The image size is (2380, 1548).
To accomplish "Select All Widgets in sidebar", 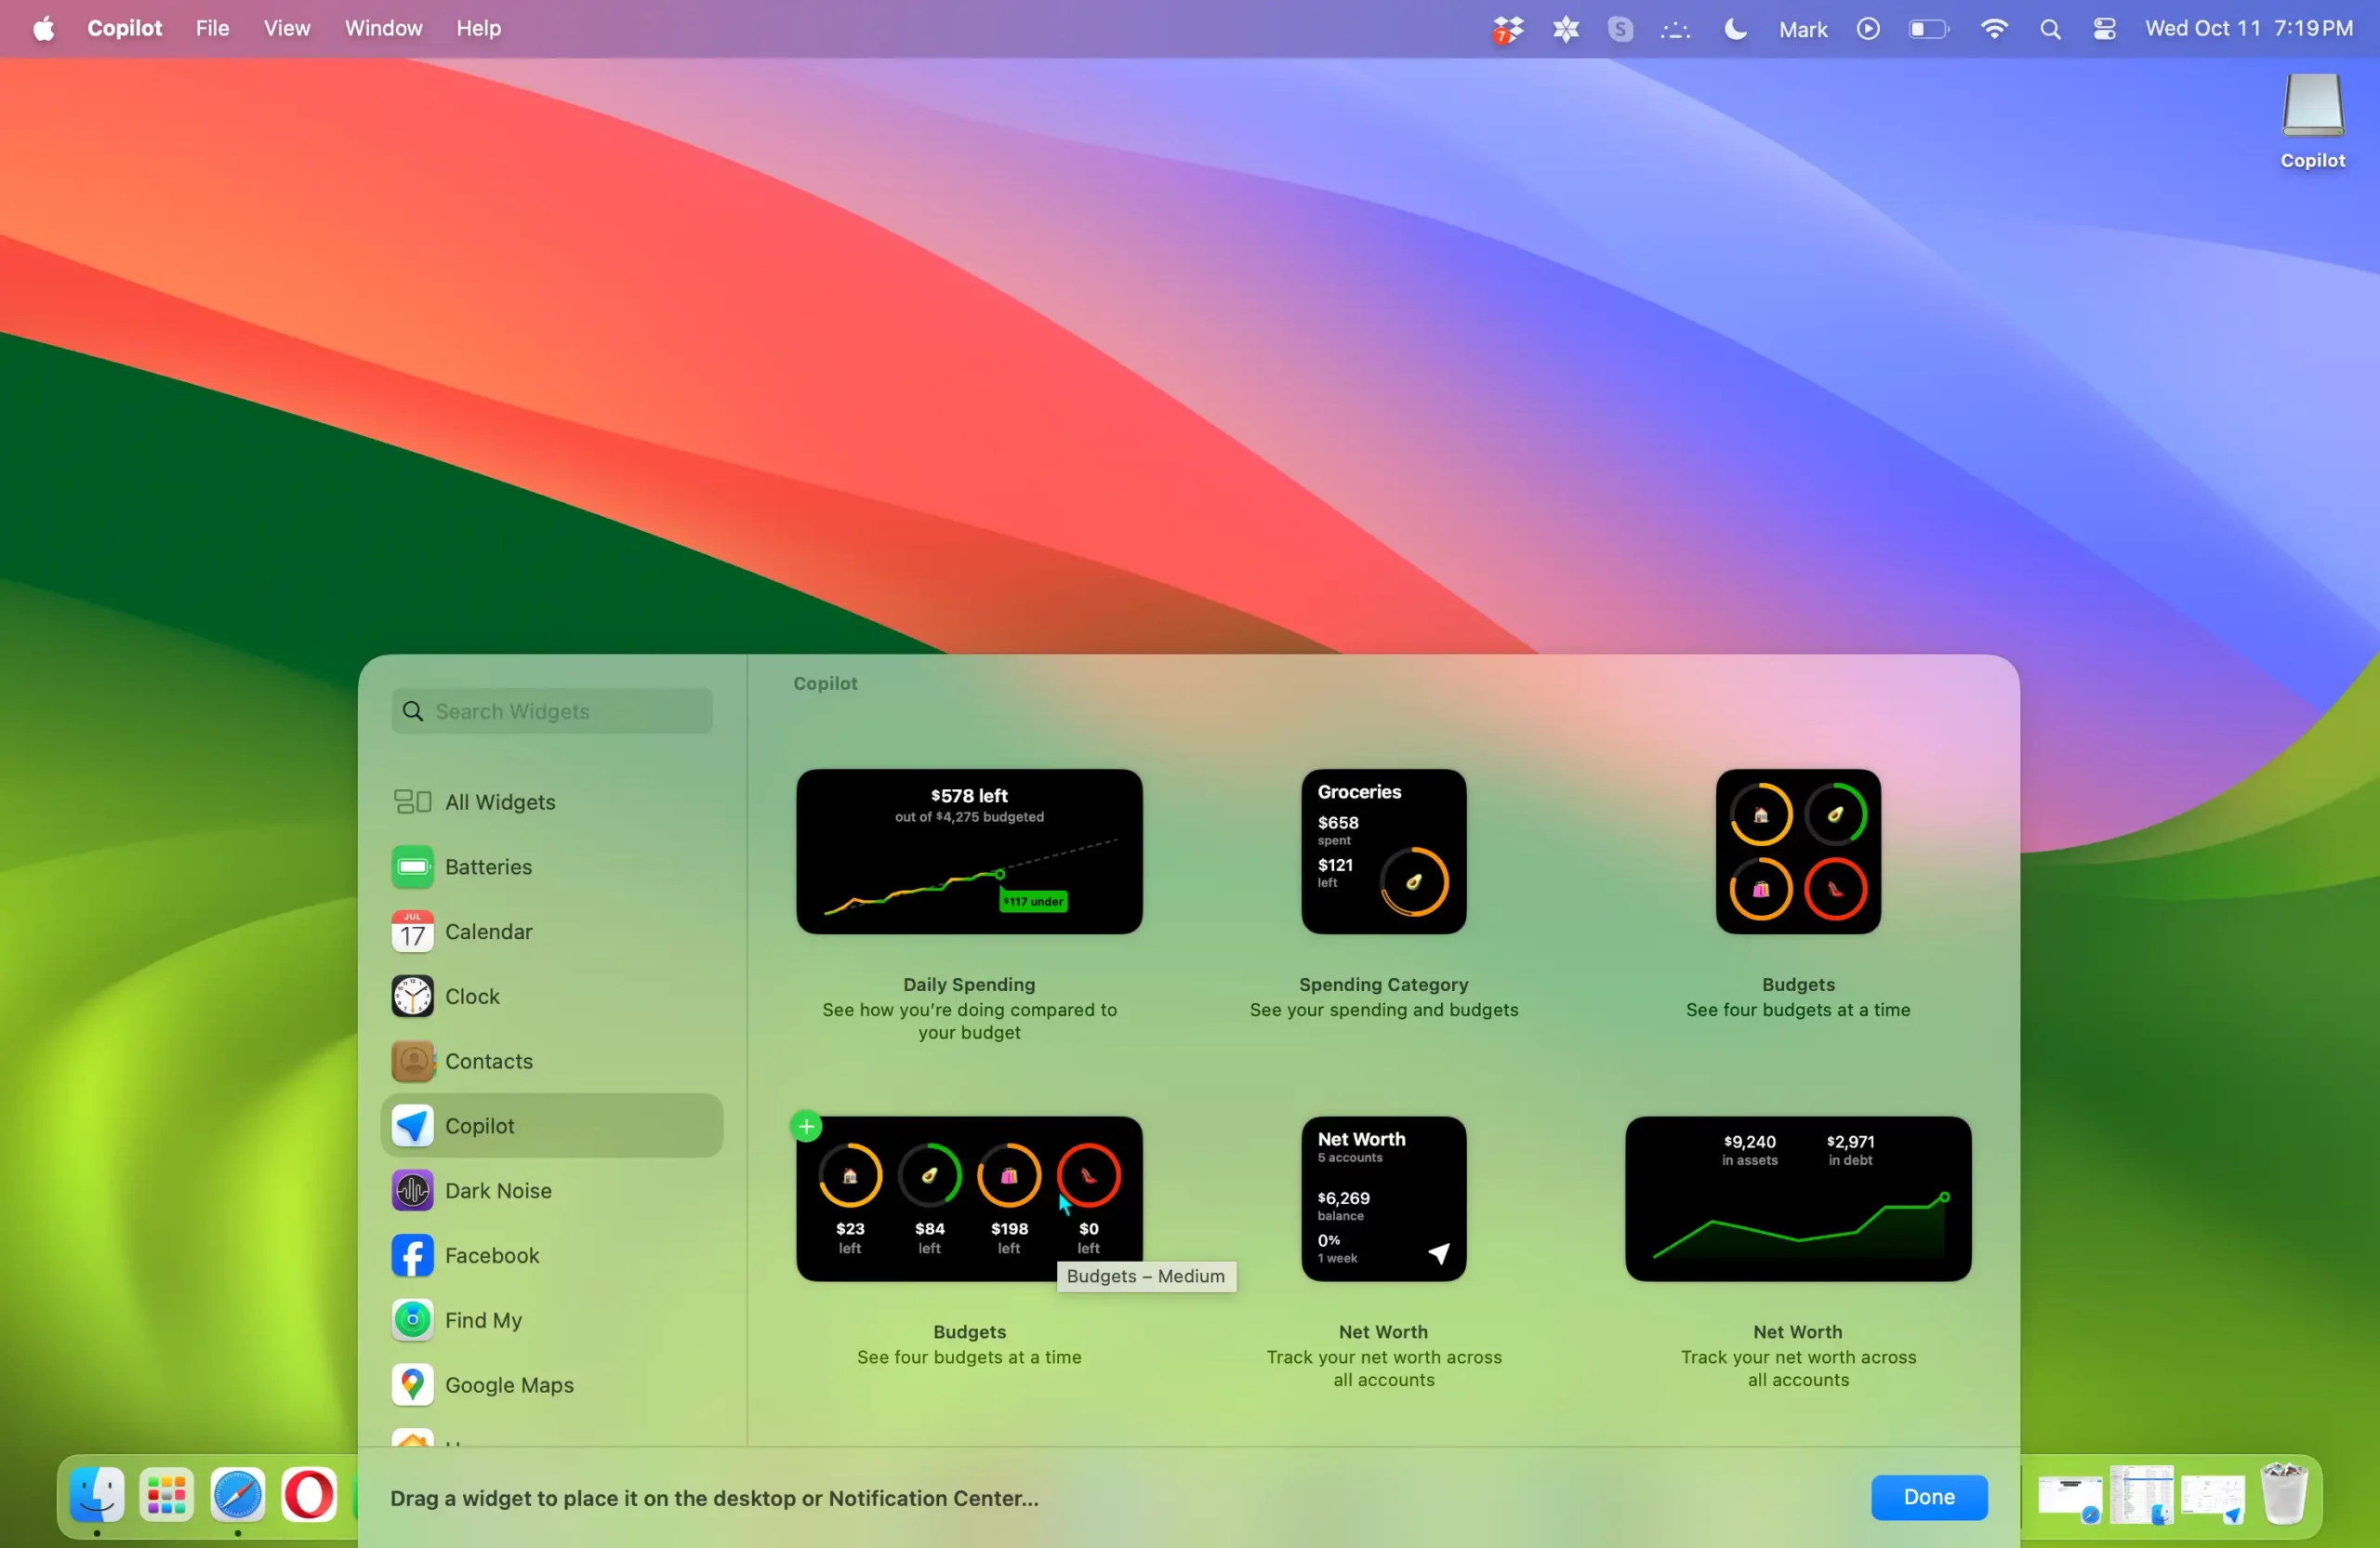I will (551, 802).
